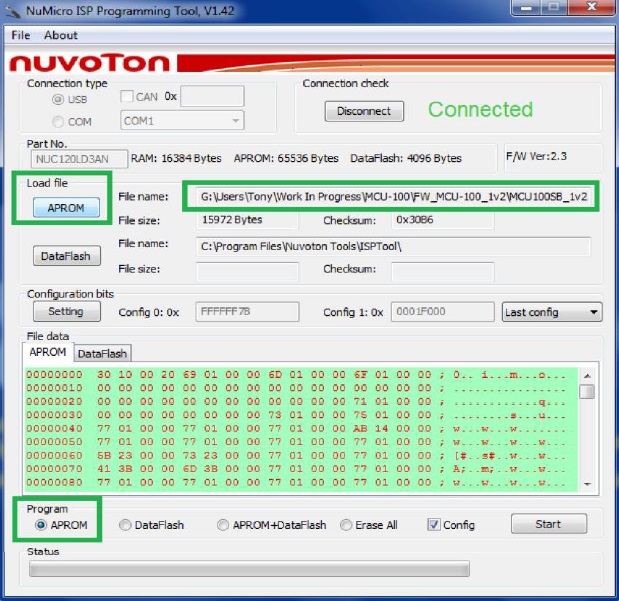This screenshot has width=619, height=601.
Task: Click the hex view scrollbar thumb
Action: pos(587,392)
